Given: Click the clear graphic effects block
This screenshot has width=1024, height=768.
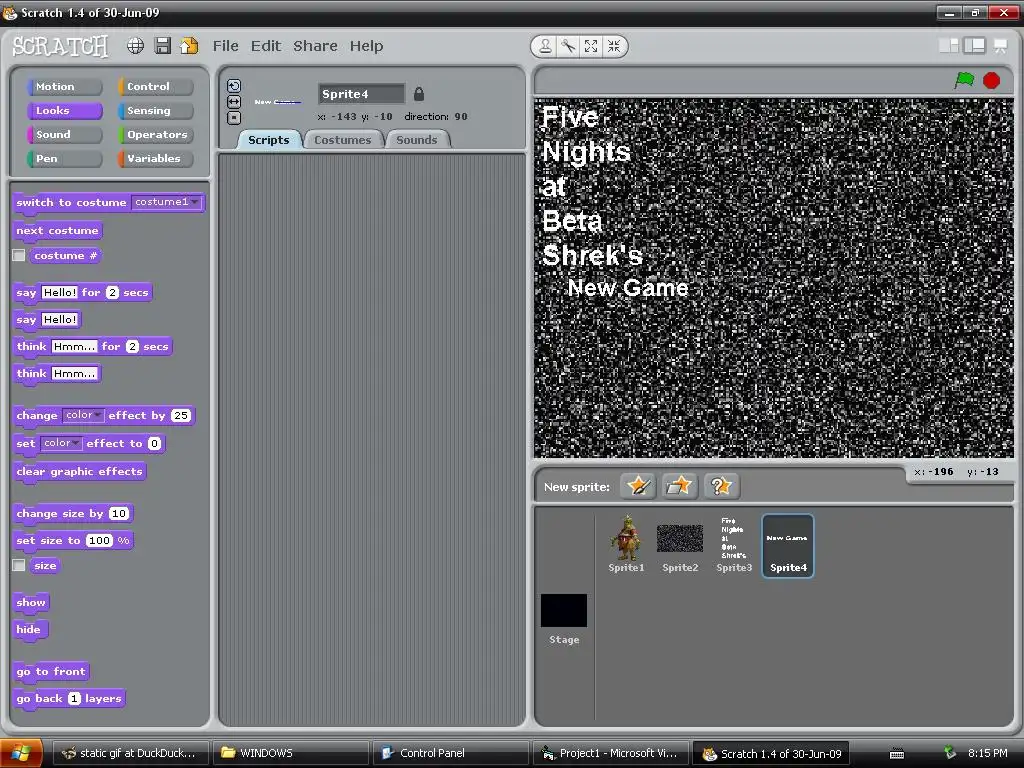Looking at the screenshot, I should (x=79, y=472).
